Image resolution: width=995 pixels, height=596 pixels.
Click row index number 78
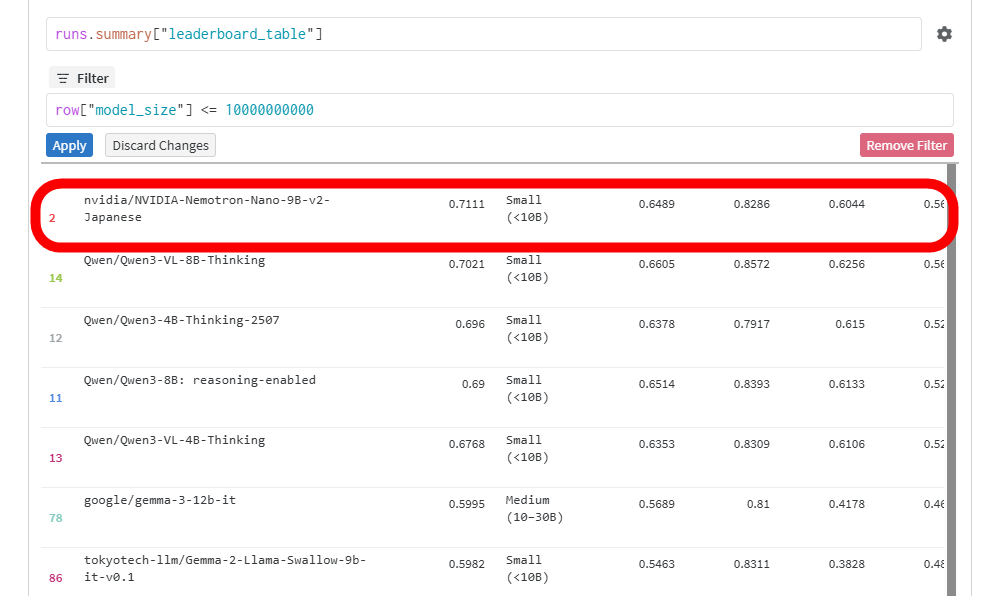click(56, 518)
